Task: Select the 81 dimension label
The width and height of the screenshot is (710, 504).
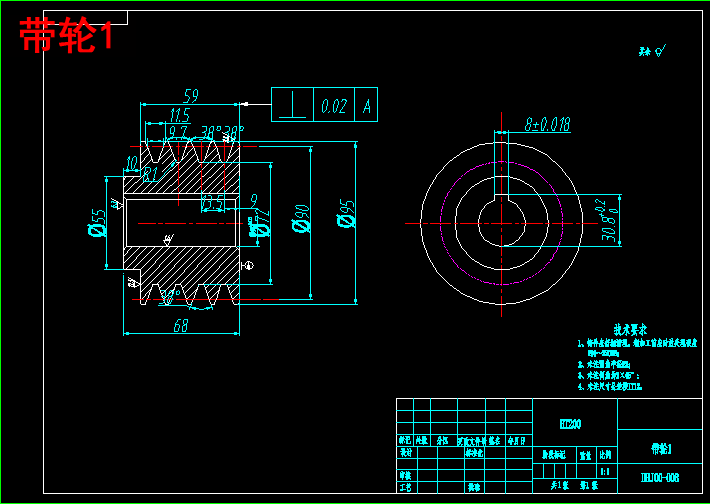Action: pos(150,173)
